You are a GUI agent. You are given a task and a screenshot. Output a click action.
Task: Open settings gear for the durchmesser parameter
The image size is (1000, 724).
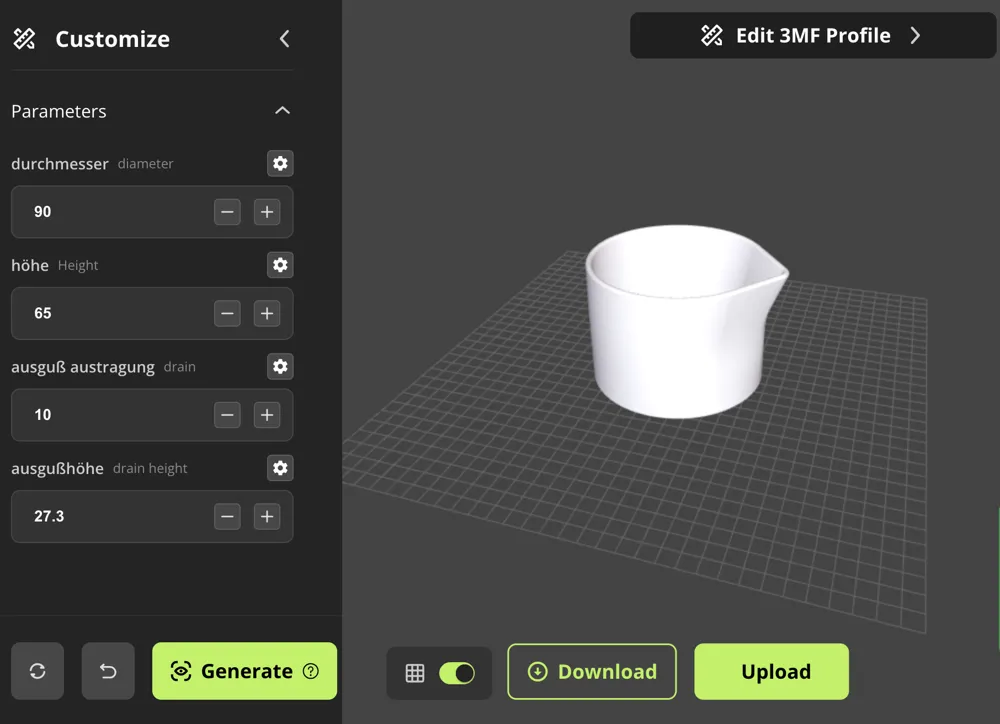280,163
